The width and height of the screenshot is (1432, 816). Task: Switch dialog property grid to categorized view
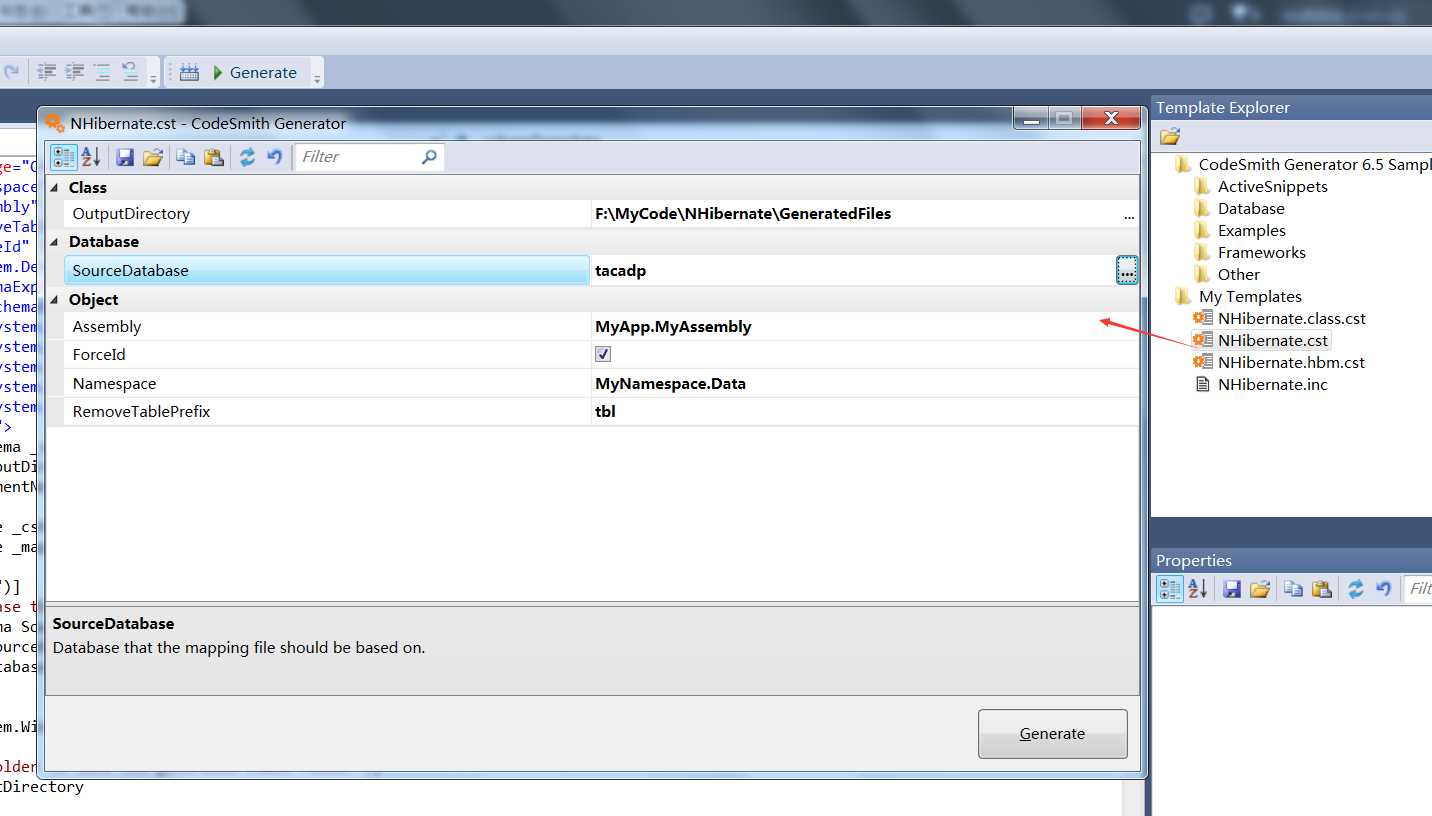click(63, 157)
